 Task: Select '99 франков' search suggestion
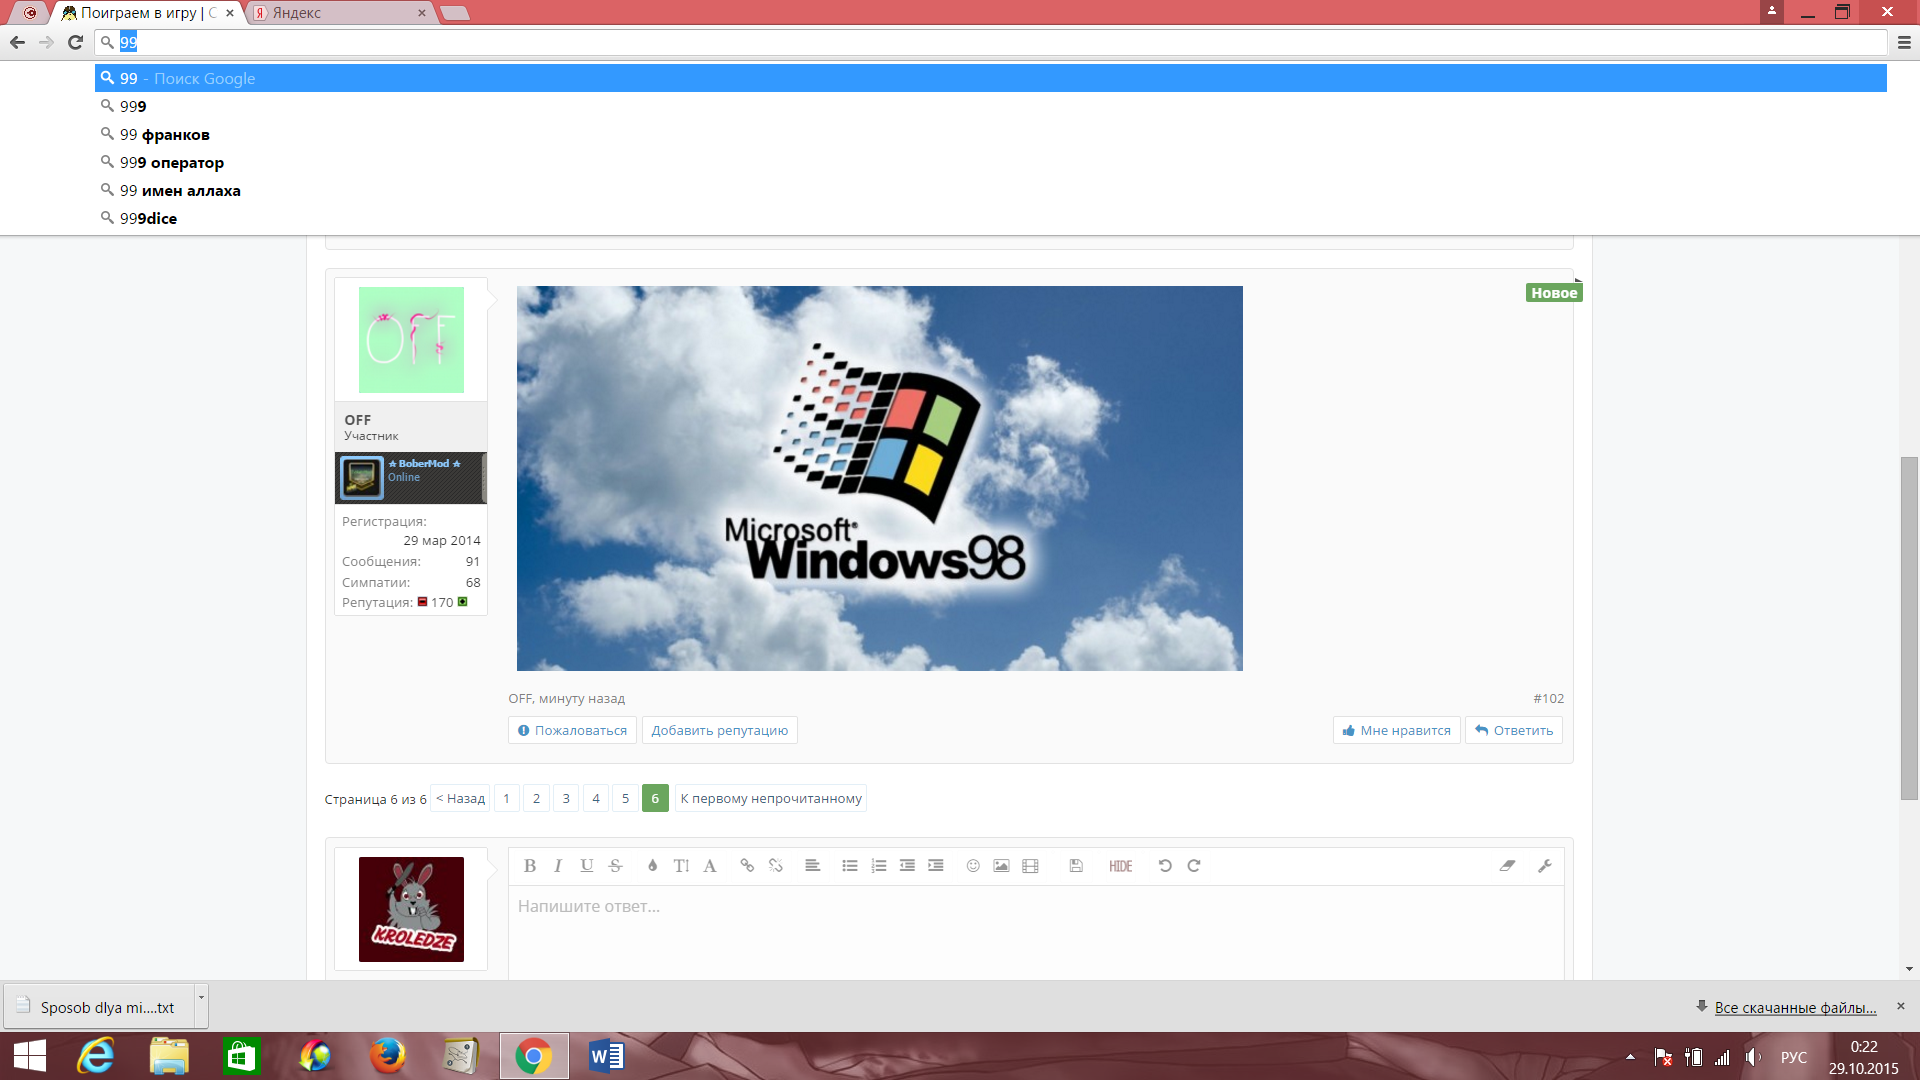point(991,134)
